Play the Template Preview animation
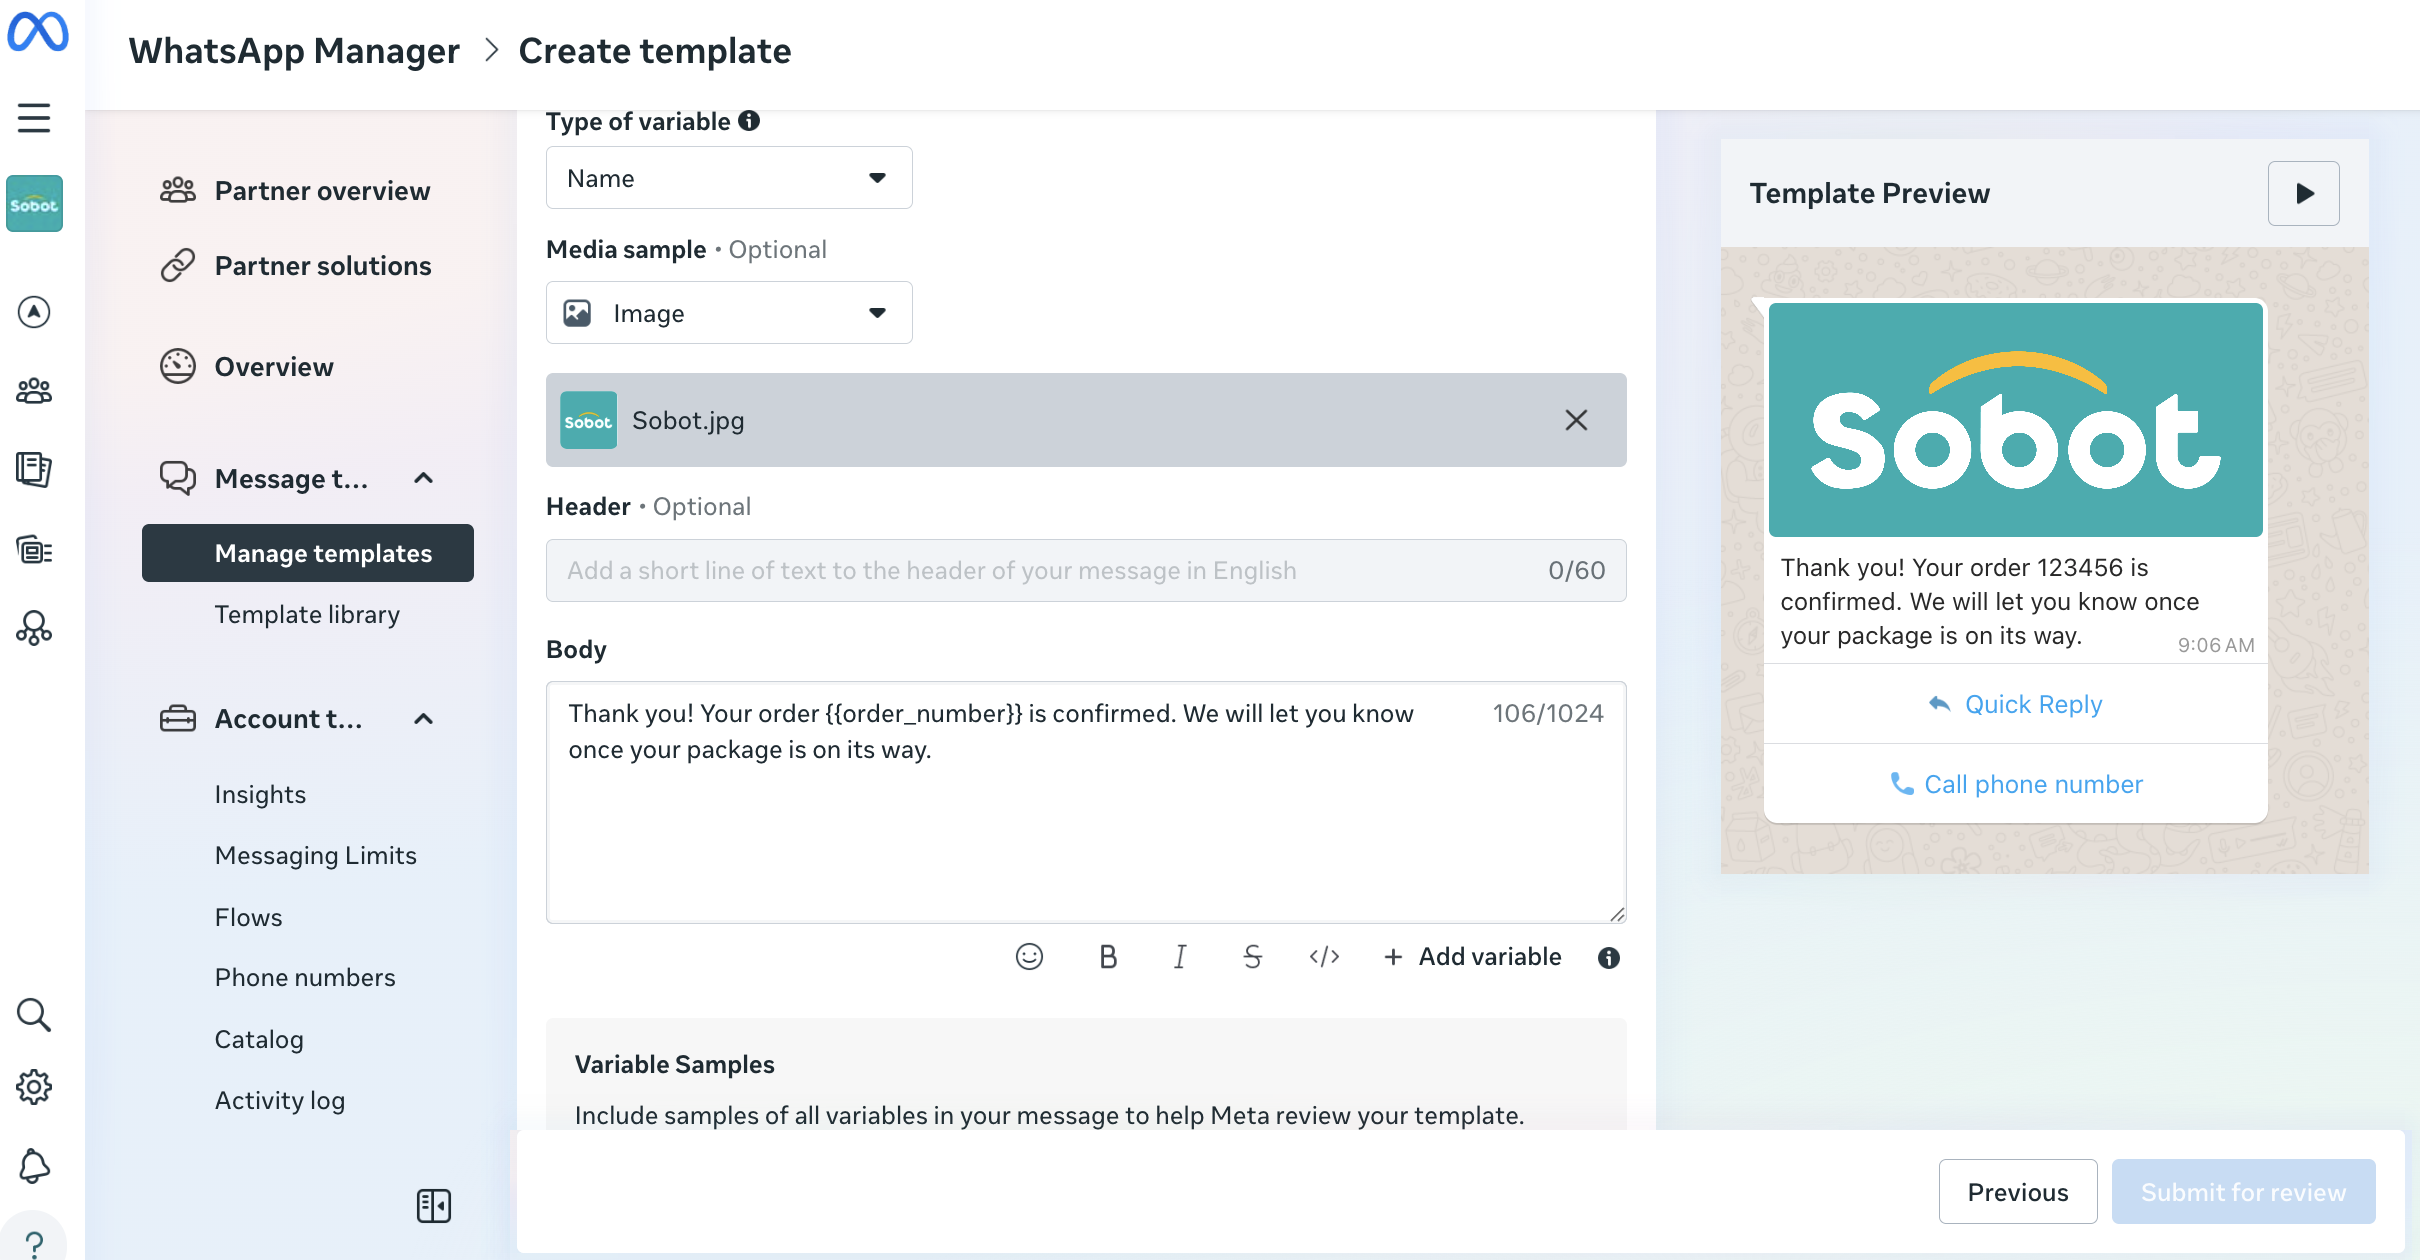 pyautogui.click(x=2303, y=193)
